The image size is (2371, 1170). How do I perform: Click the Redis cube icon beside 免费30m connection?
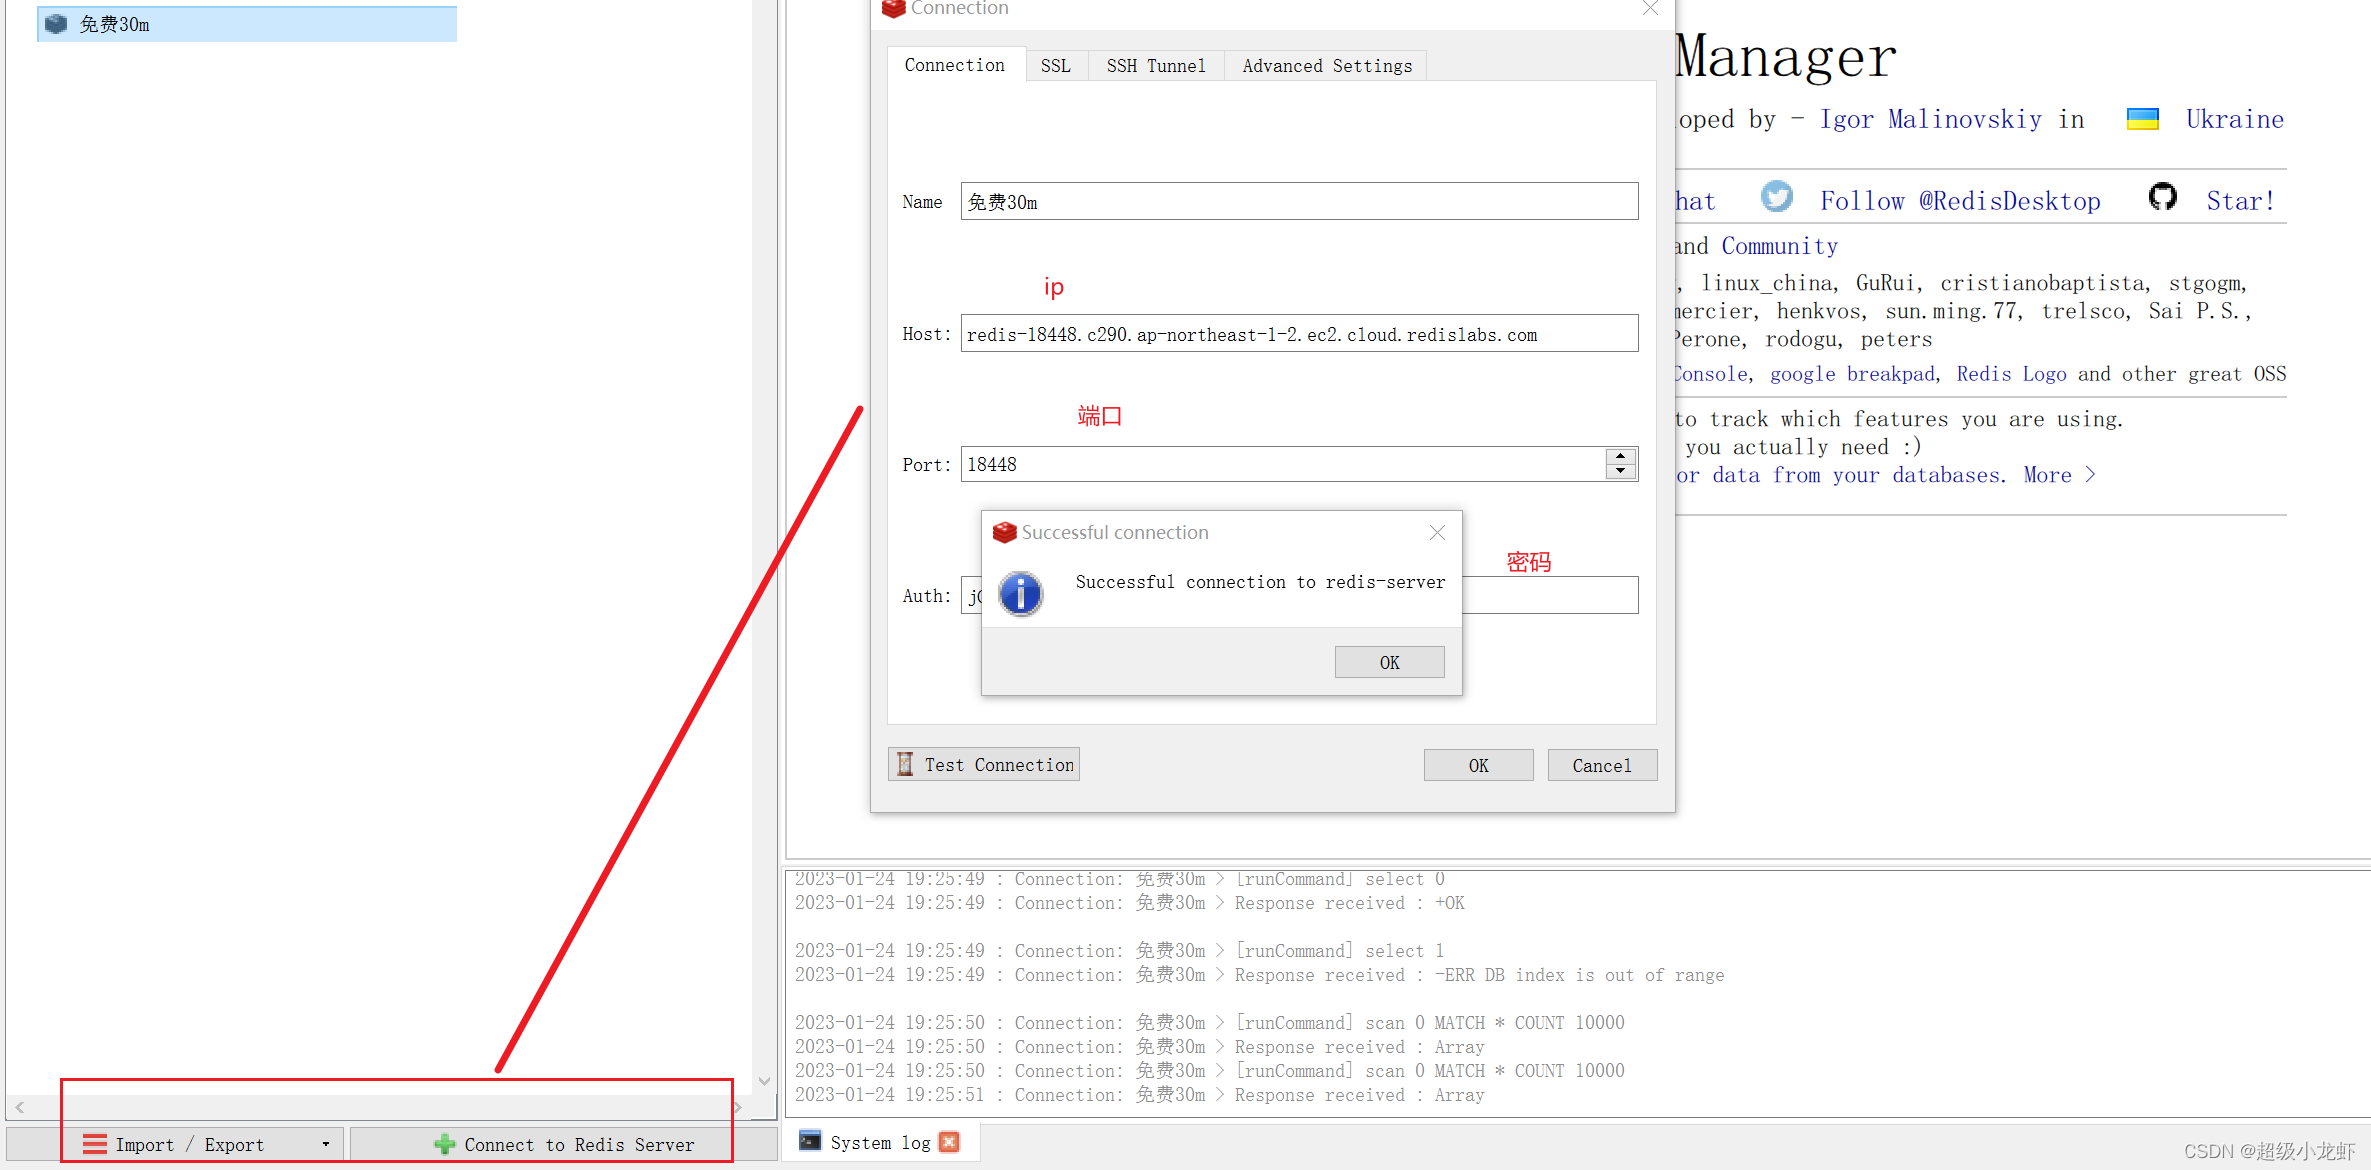coord(55,23)
